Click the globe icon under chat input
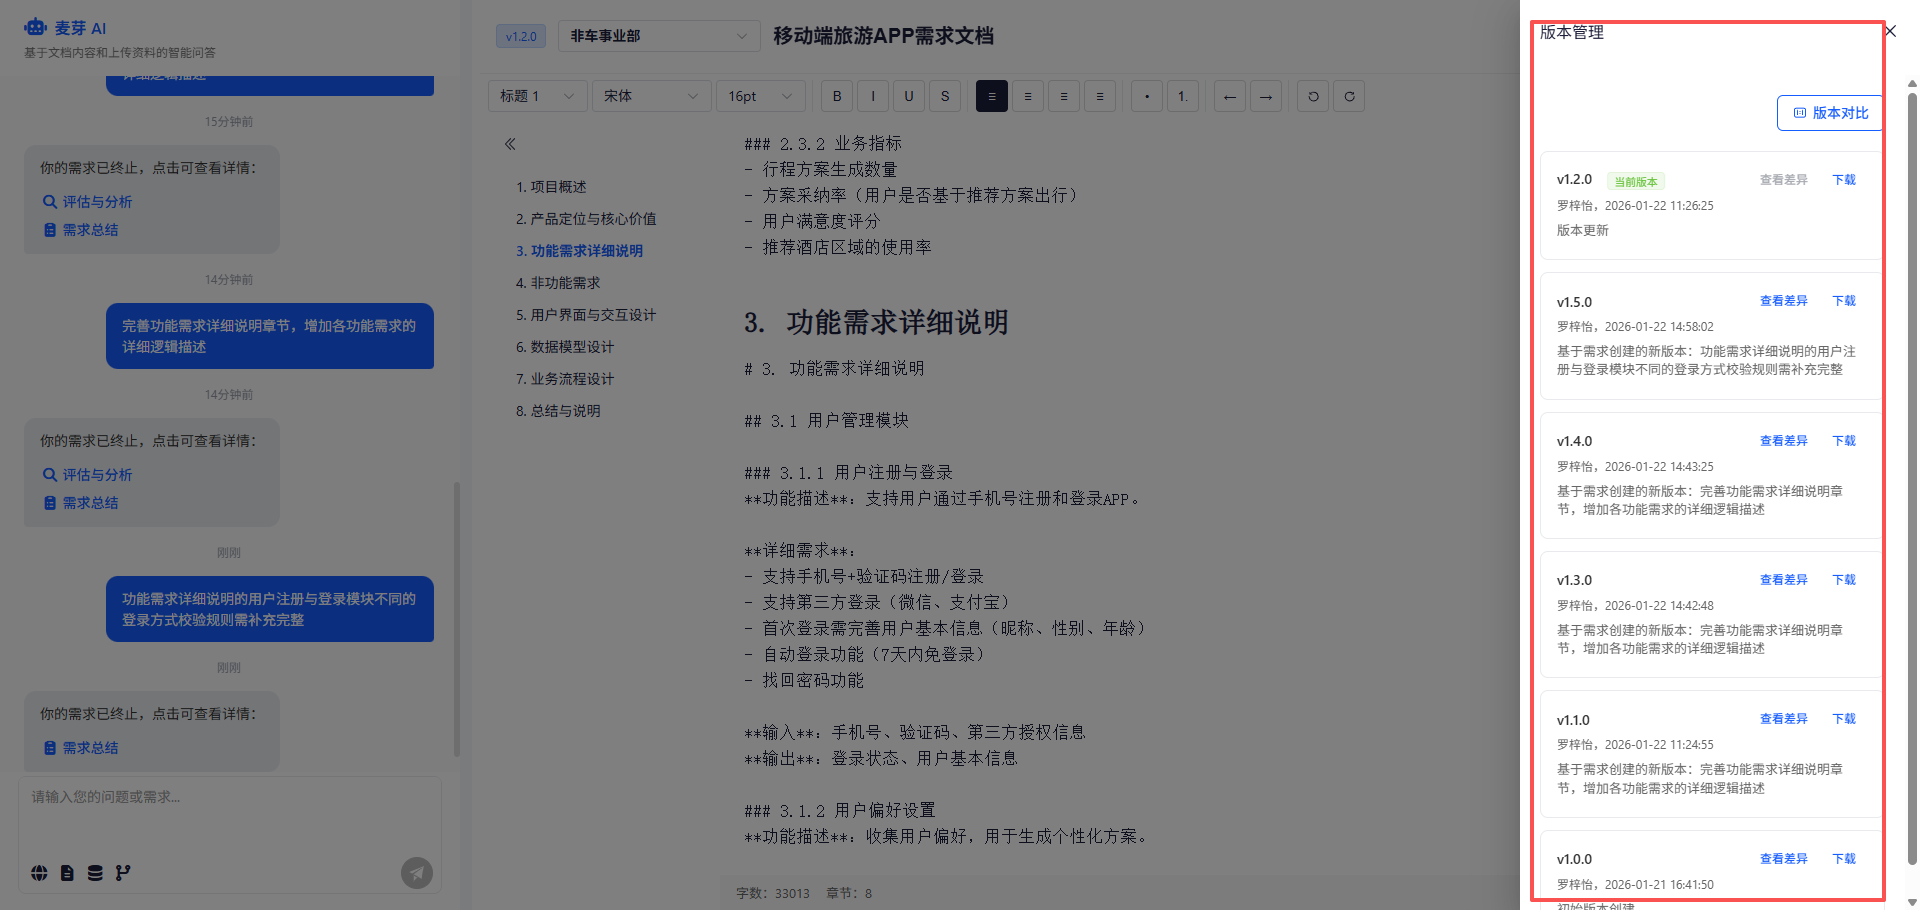Screen dimensions: 1920x910 point(39,873)
